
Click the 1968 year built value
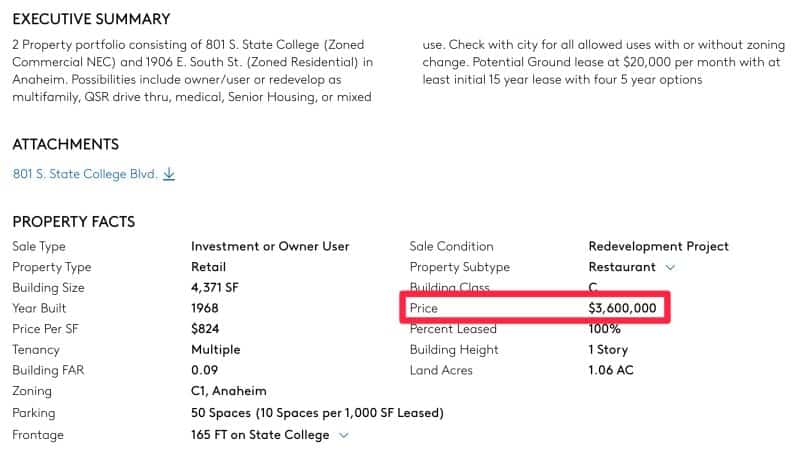click(x=205, y=308)
